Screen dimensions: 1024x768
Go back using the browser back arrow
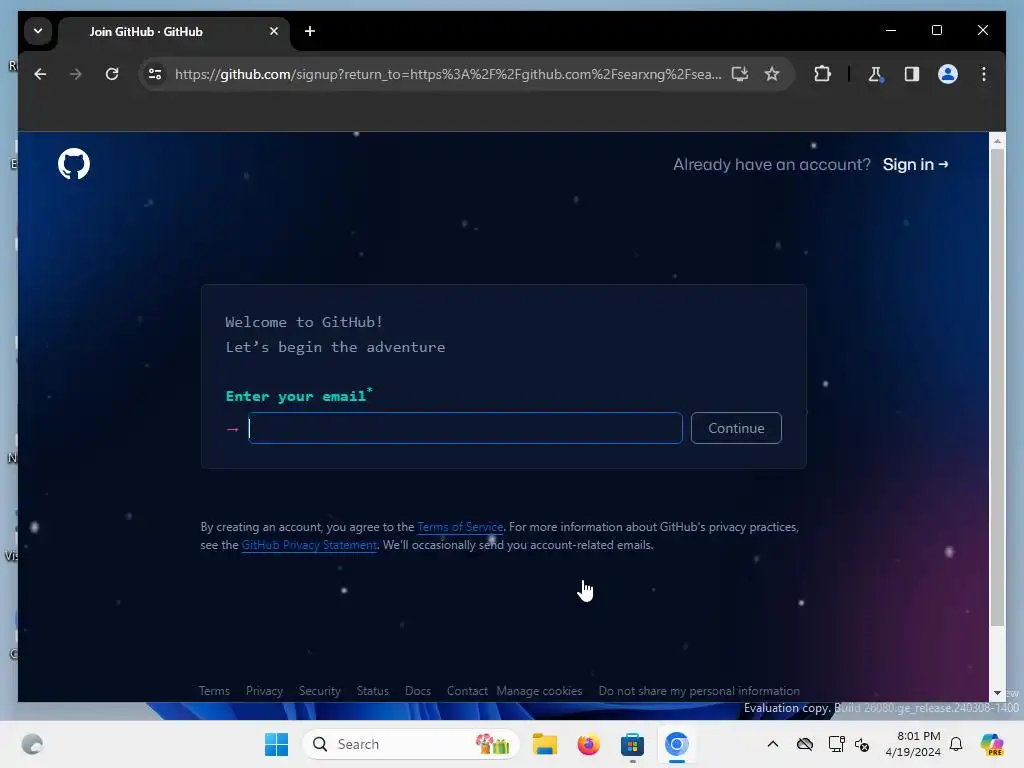tap(40, 74)
